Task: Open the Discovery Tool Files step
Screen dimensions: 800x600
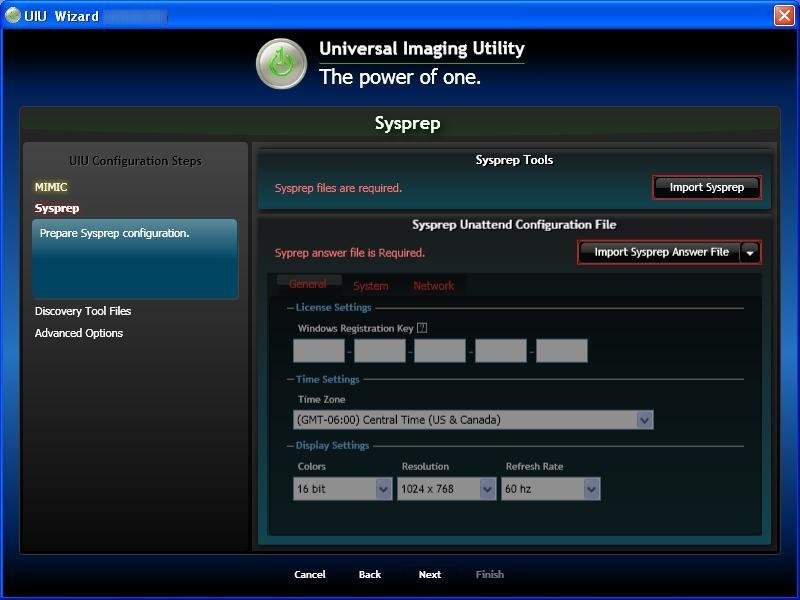Action: click(x=83, y=311)
